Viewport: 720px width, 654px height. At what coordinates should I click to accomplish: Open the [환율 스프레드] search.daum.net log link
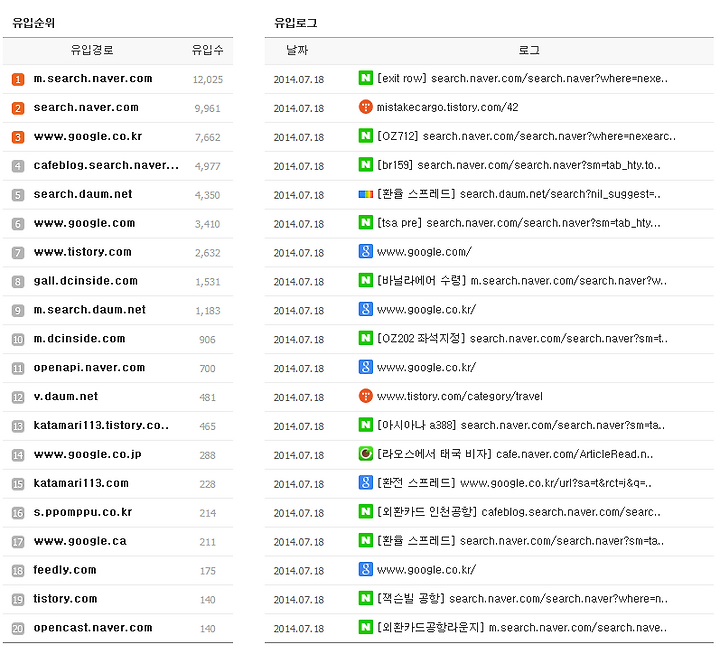point(518,194)
